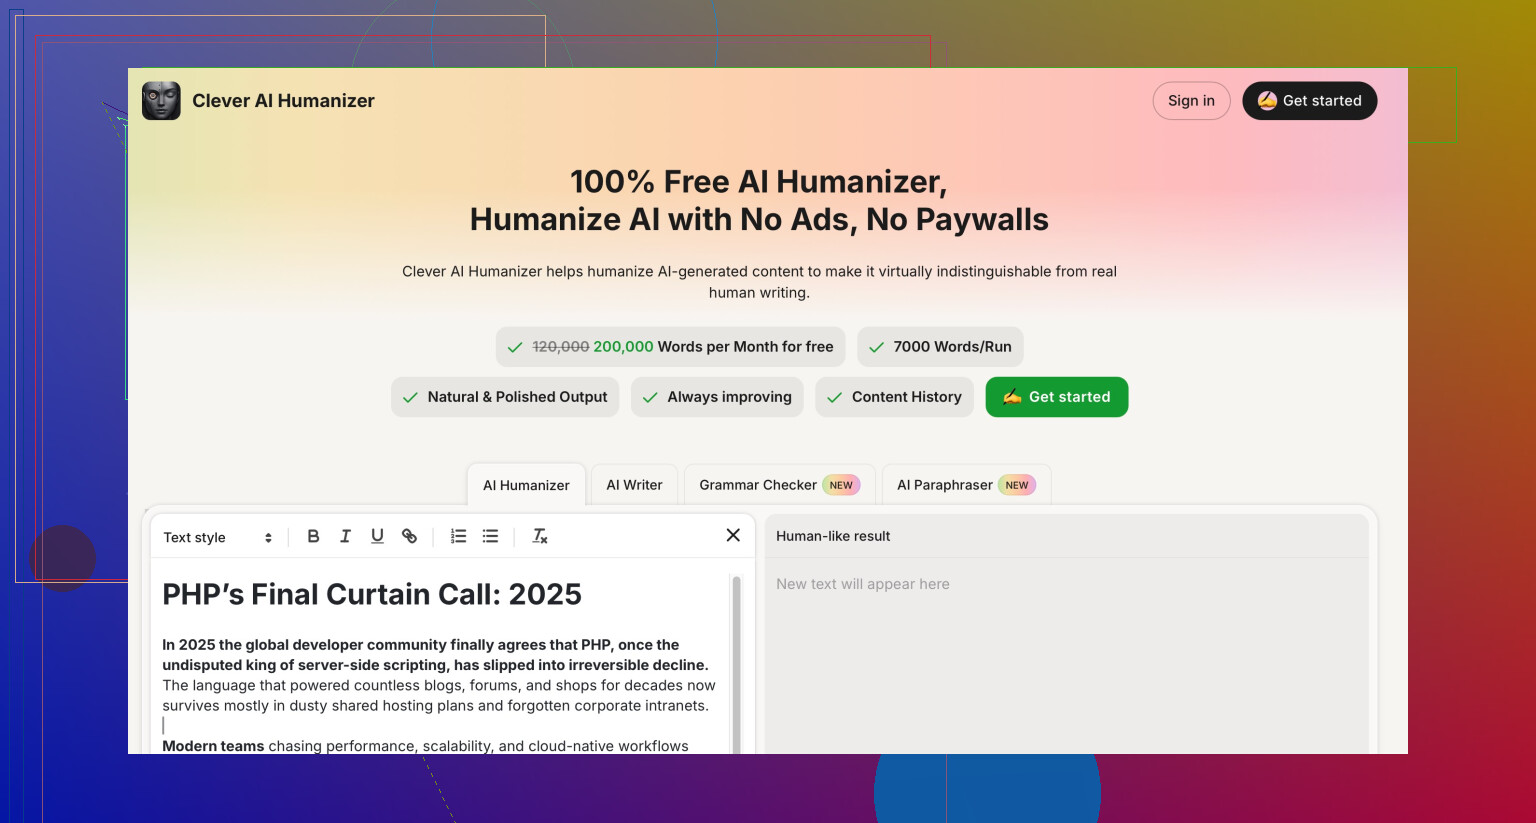
Task: Open the Text style dropdown
Action: point(218,537)
